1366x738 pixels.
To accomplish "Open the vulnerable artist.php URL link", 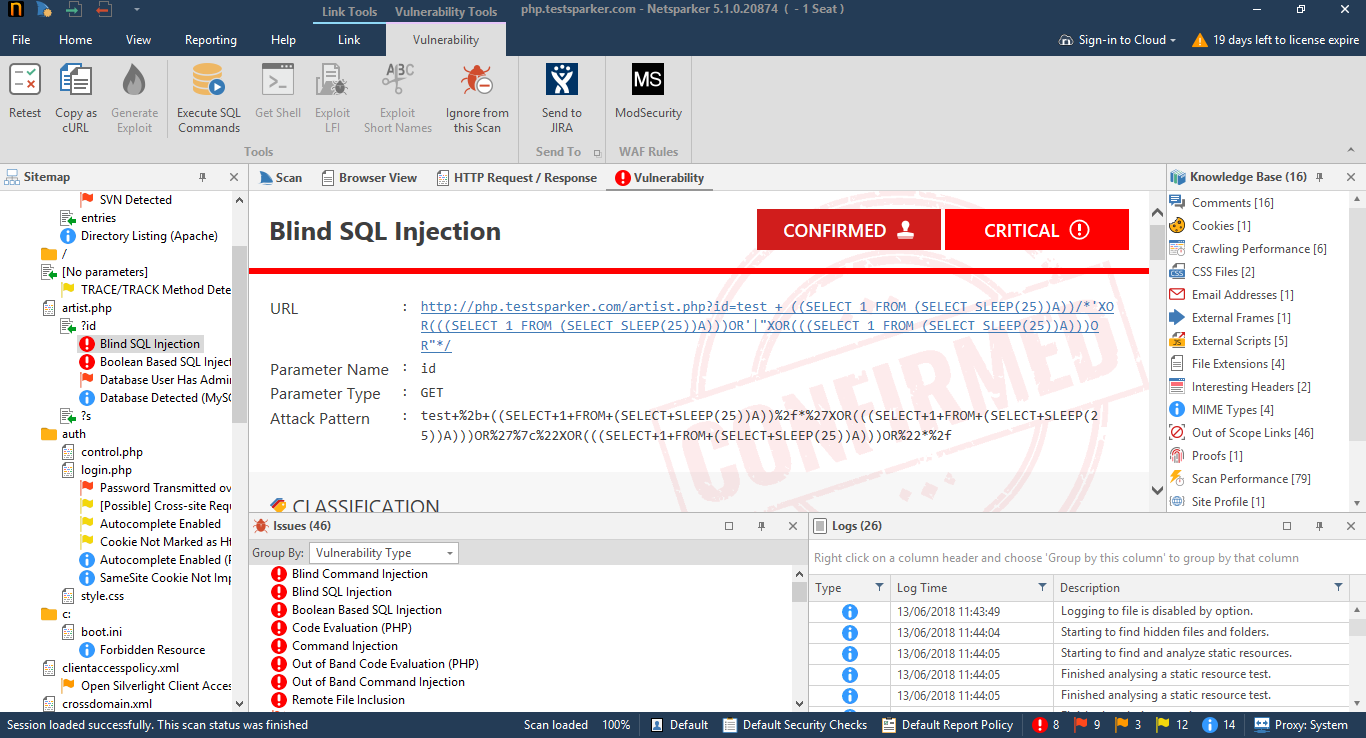I will pos(767,326).
